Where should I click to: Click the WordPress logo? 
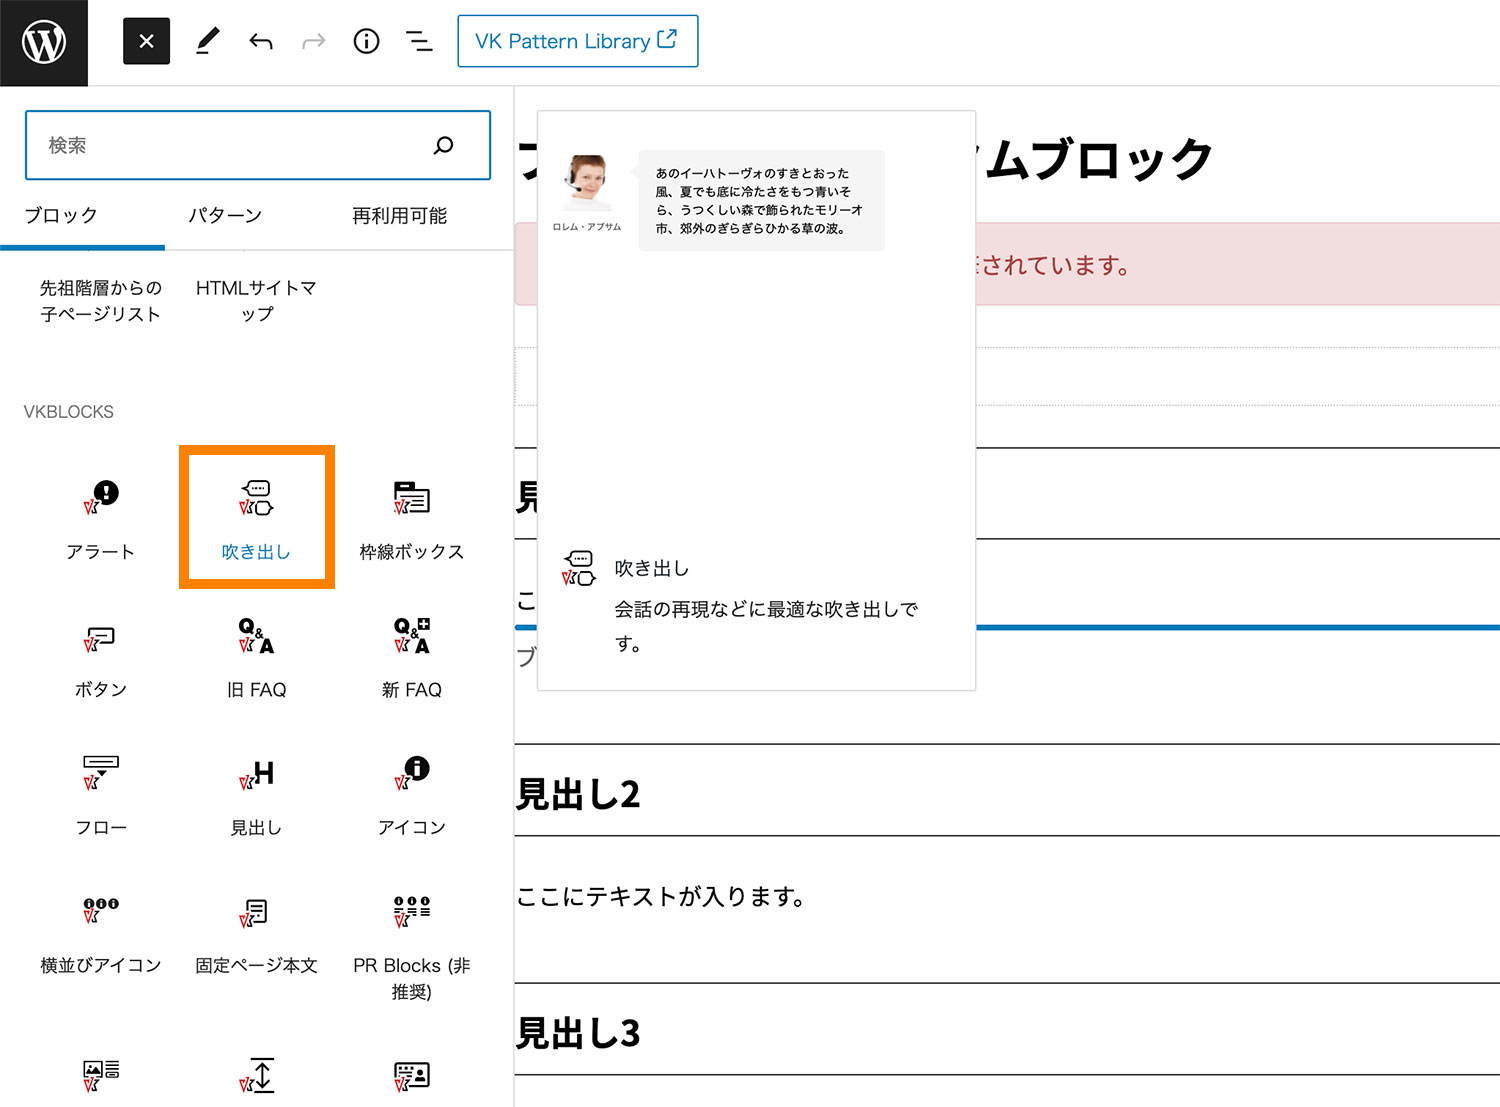pos(43,41)
